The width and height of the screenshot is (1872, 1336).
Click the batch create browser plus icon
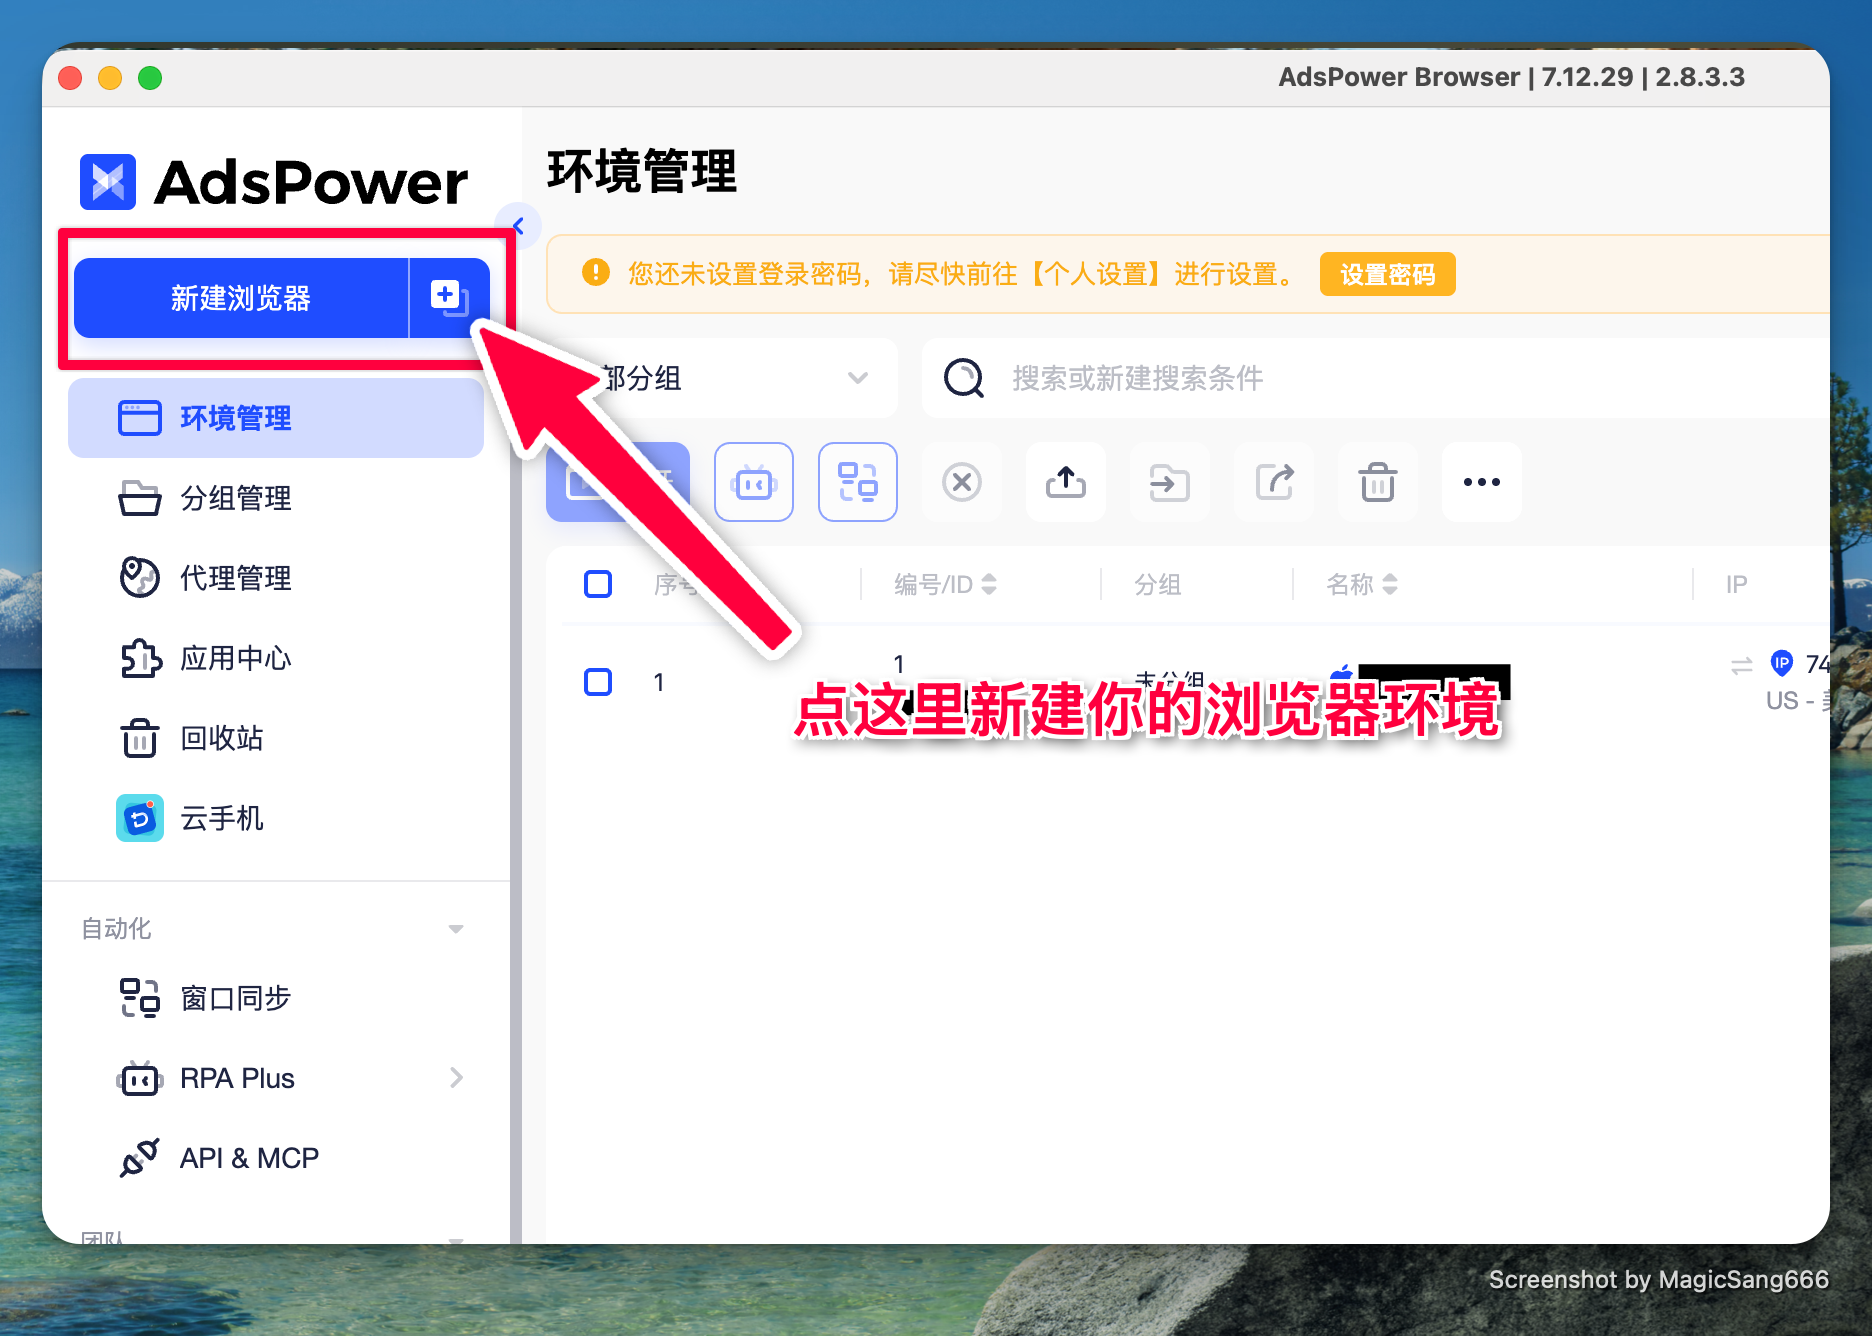449,298
